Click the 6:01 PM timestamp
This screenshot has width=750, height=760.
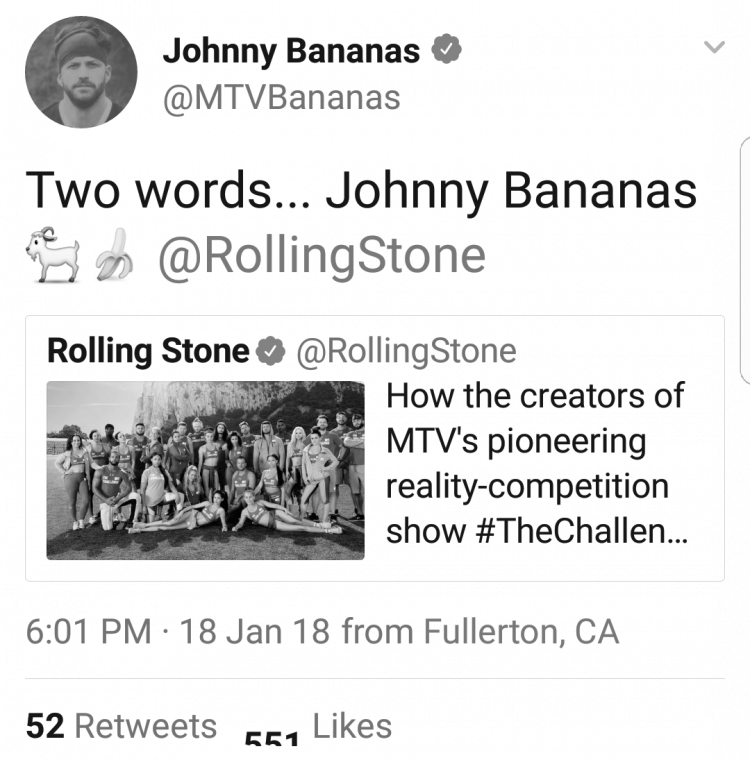[x=89, y=632]
